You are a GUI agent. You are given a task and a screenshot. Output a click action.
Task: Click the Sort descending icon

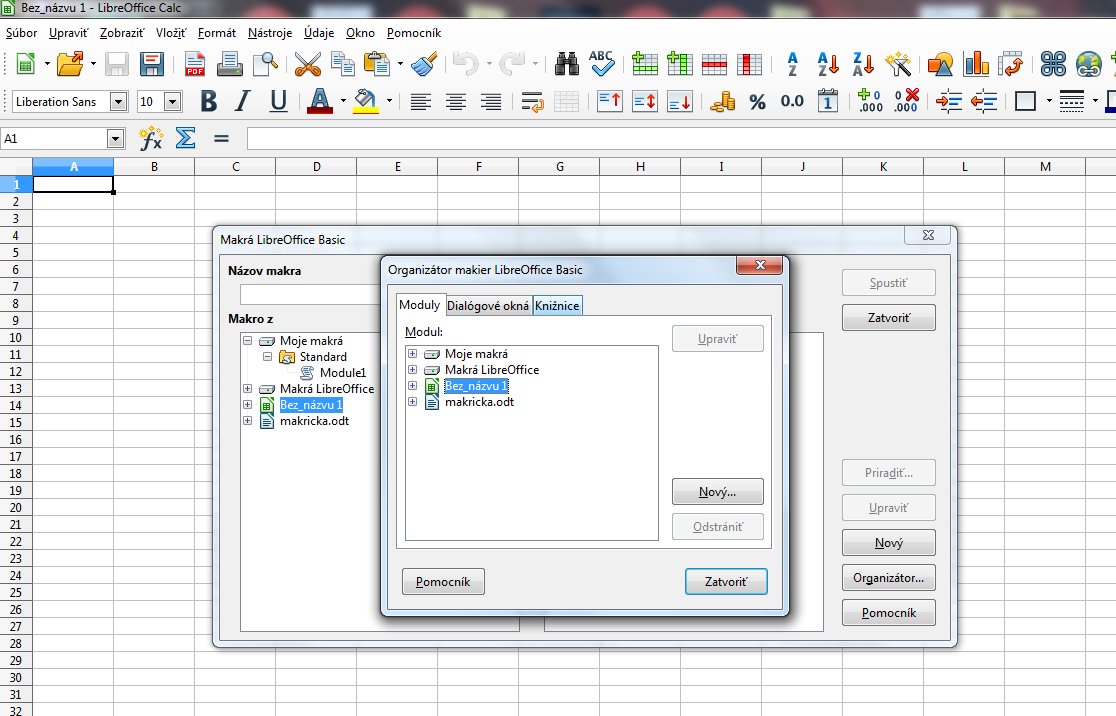click(863, 64)
